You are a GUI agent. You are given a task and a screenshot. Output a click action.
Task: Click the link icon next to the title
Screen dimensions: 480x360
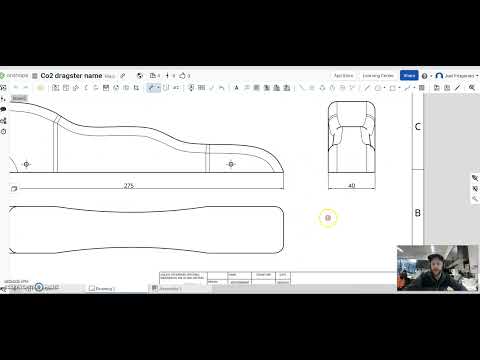tap(123, 76)
